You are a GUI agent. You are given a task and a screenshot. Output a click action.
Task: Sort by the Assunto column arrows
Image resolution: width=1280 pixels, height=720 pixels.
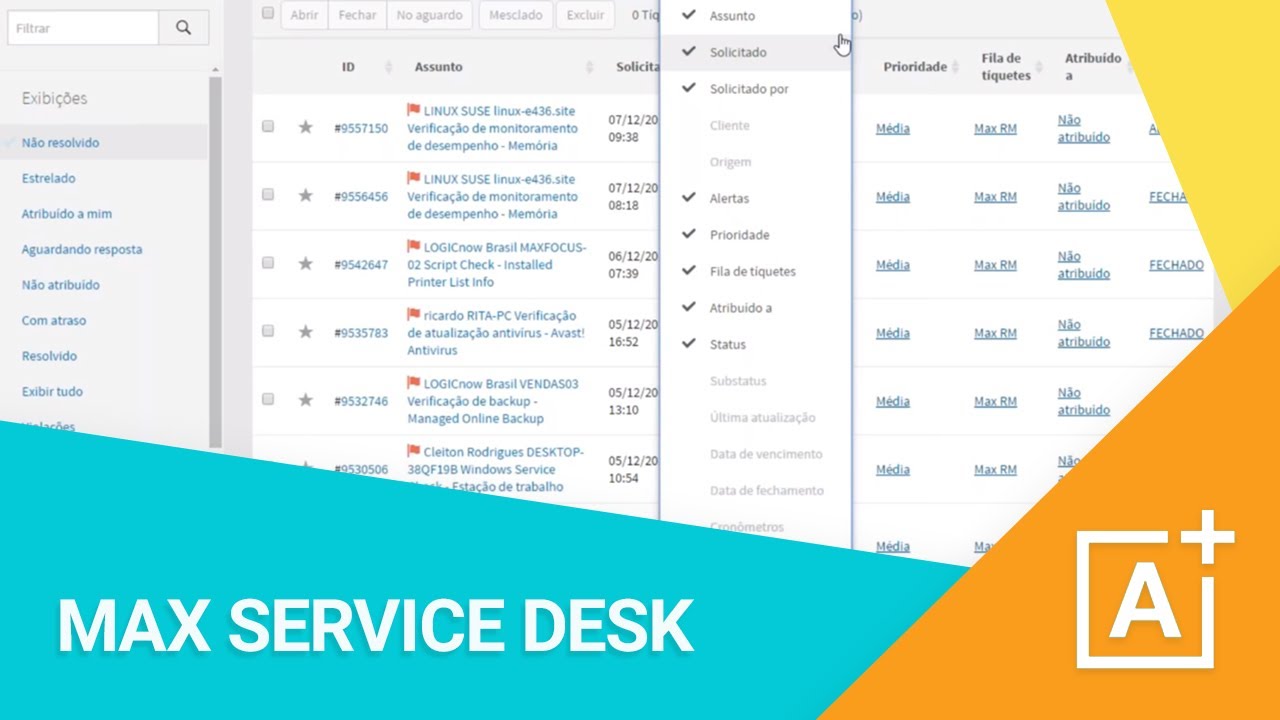click(589, 67)
